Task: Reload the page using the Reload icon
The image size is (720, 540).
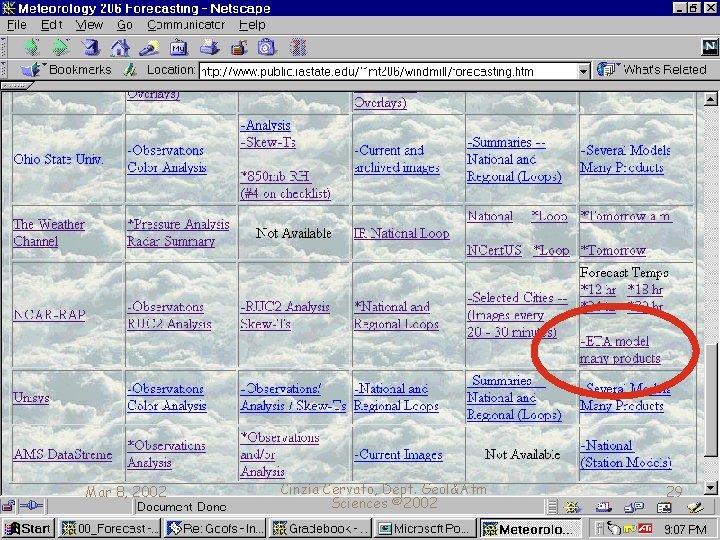Action: tap(90, 47)
